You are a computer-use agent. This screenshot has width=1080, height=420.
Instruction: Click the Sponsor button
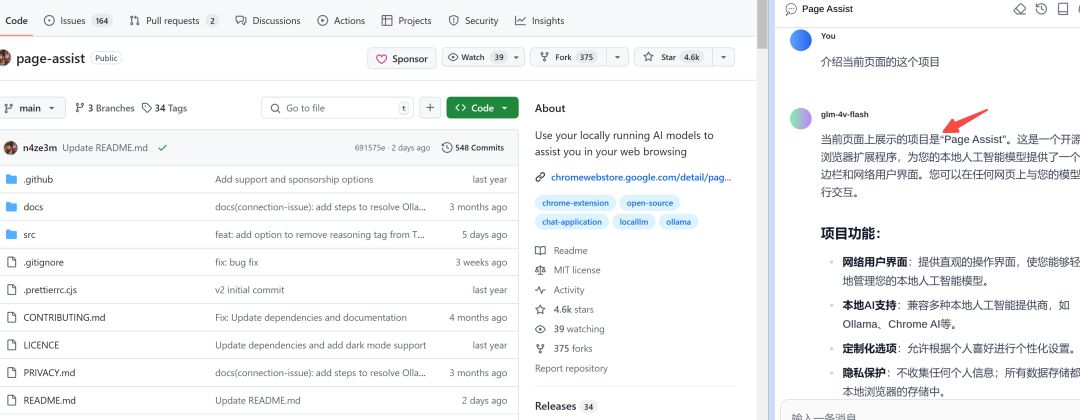click(401, 58)
